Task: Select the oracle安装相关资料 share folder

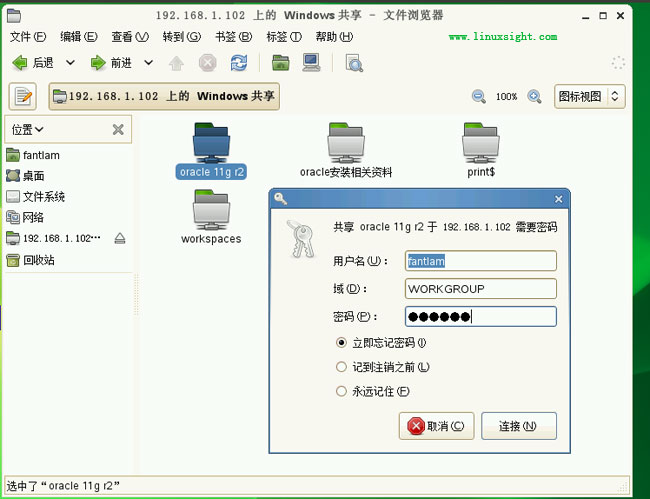Action: tap(346, 151)
